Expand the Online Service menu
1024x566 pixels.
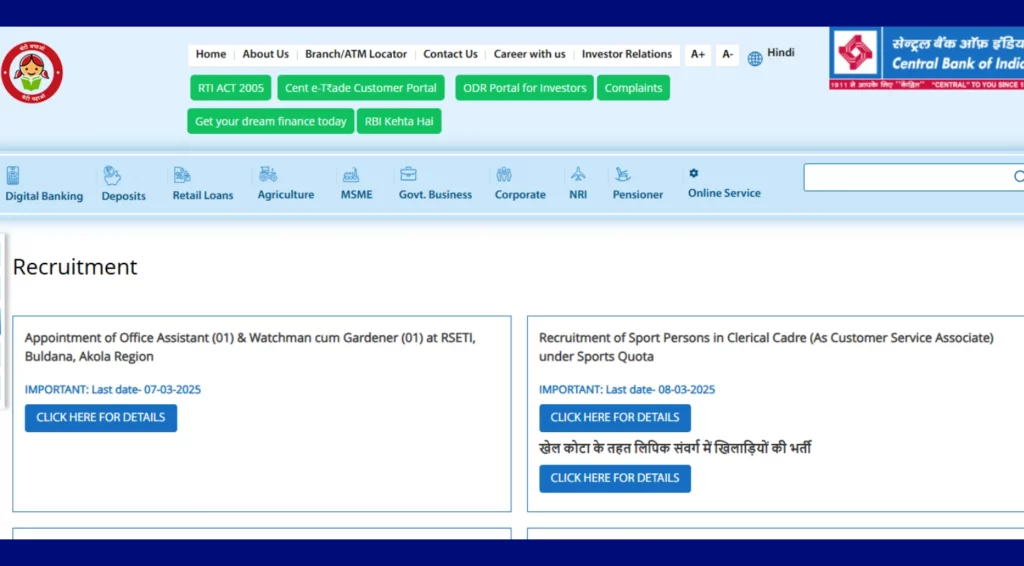pos(724,193)
